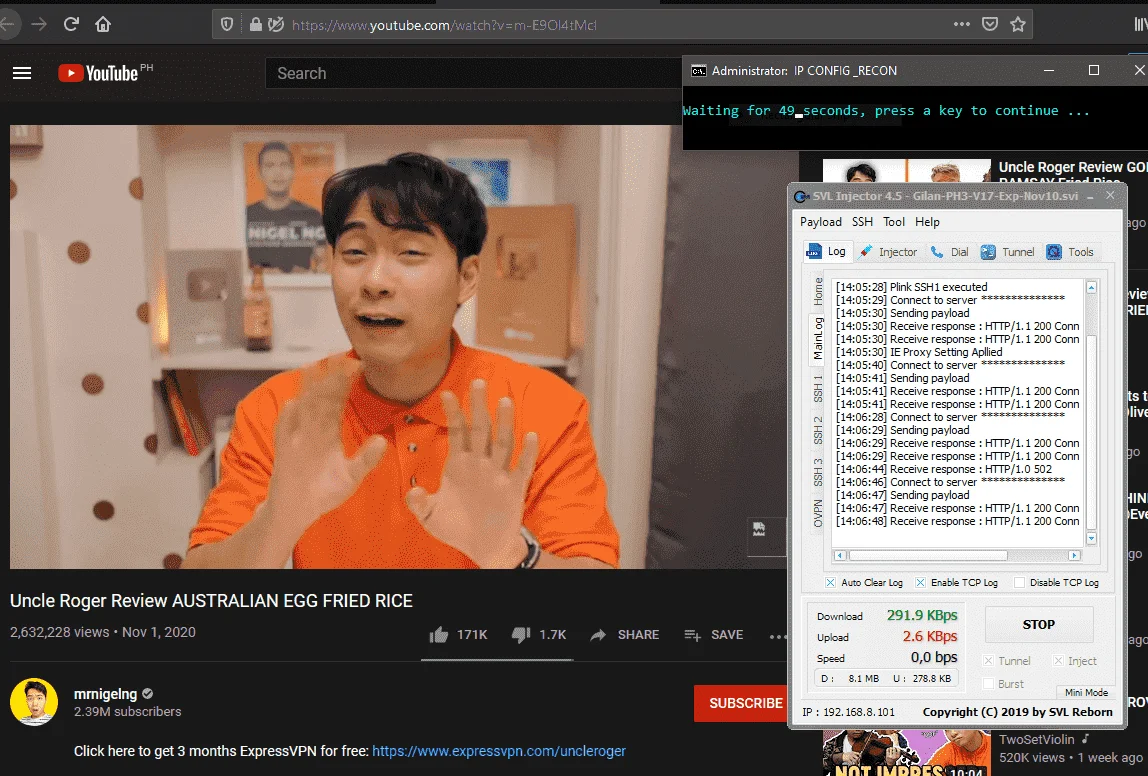The width and height of the screenshot is (1148, 776).
Task: Click mrnigelng channel name
Action: pyautogui.click(x=105, y=693)
